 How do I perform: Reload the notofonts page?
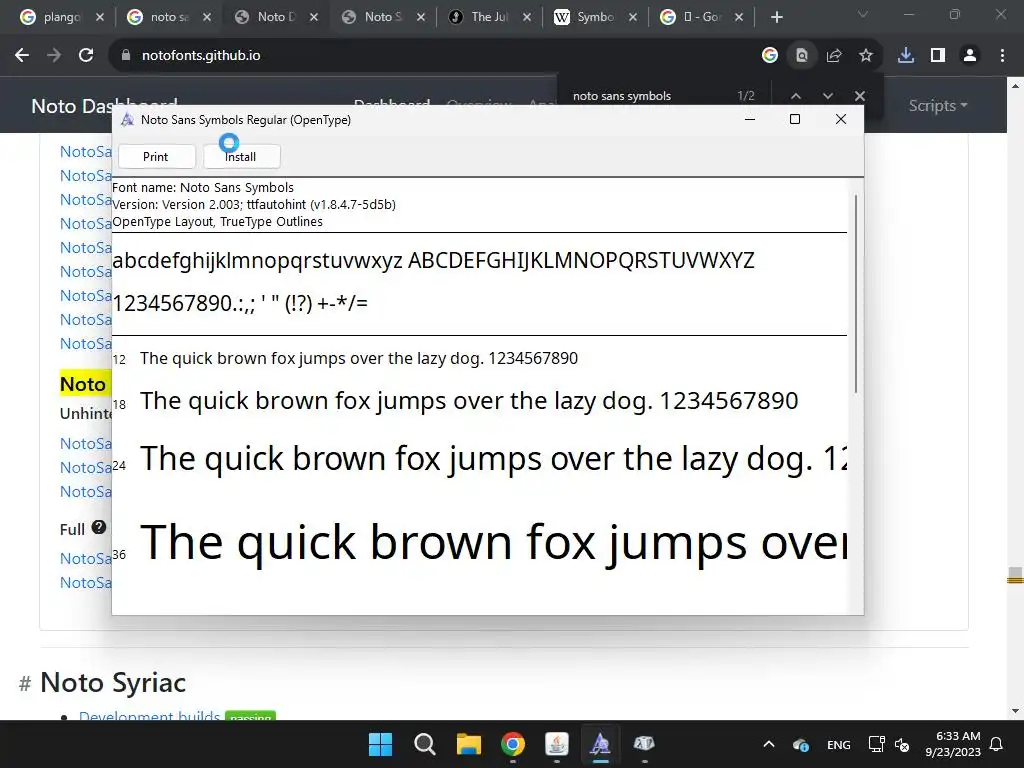click(x=86, y=56)
